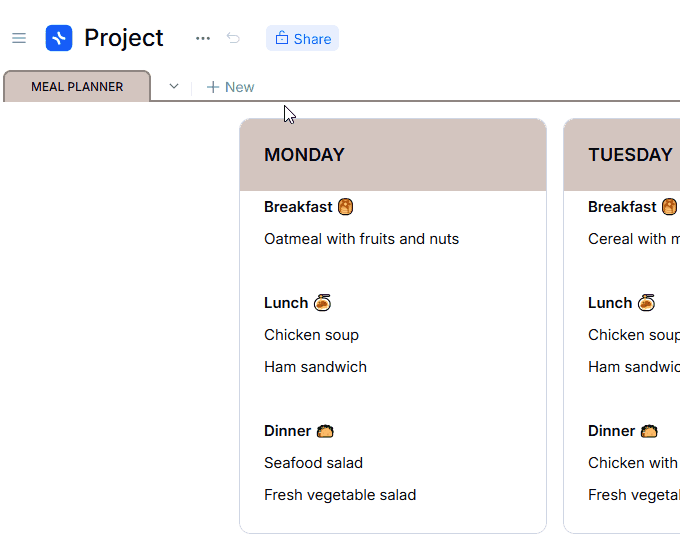680x550 pixels.
Task: Click the Monday breakfast emoji icon
Action: 346,207
